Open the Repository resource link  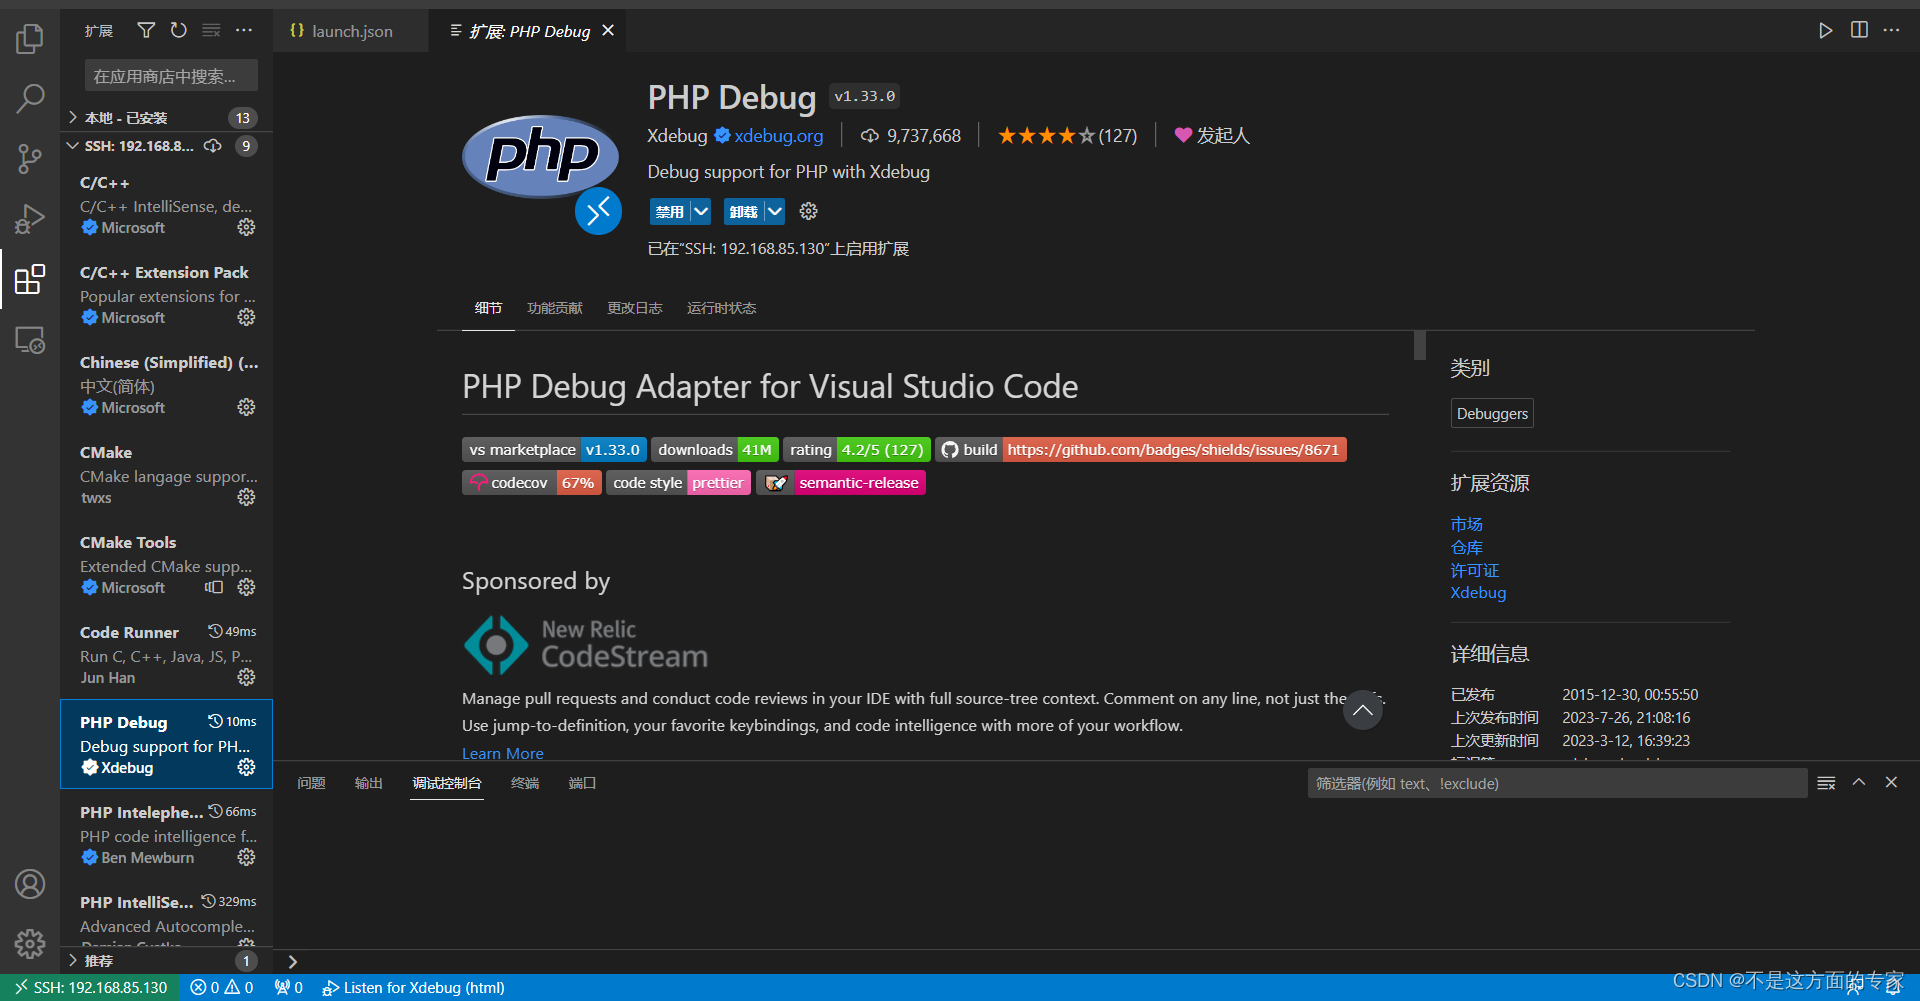tap(1467, 547)
